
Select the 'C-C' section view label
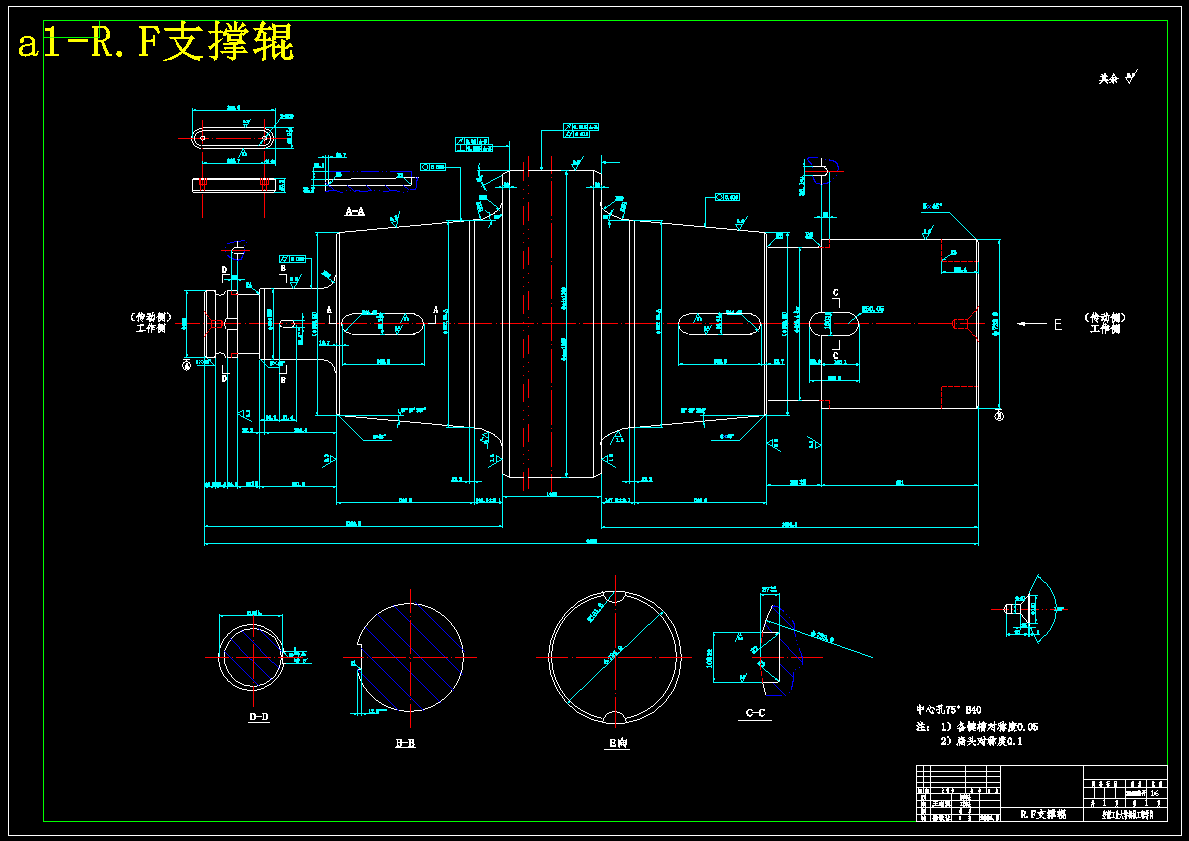pos(755,713)
